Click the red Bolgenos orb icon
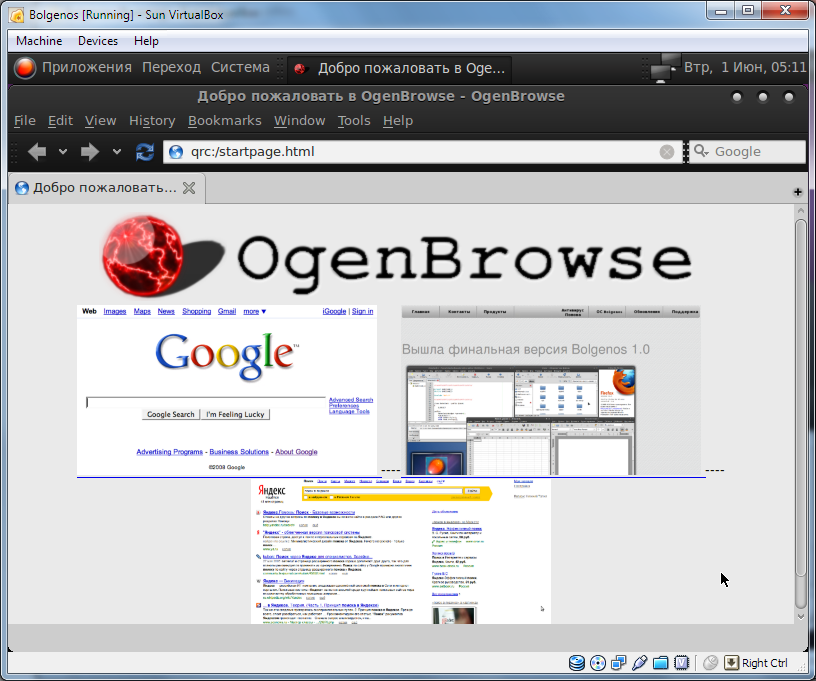This screenshot has width=816, height=681. click(x=24, y=68)
